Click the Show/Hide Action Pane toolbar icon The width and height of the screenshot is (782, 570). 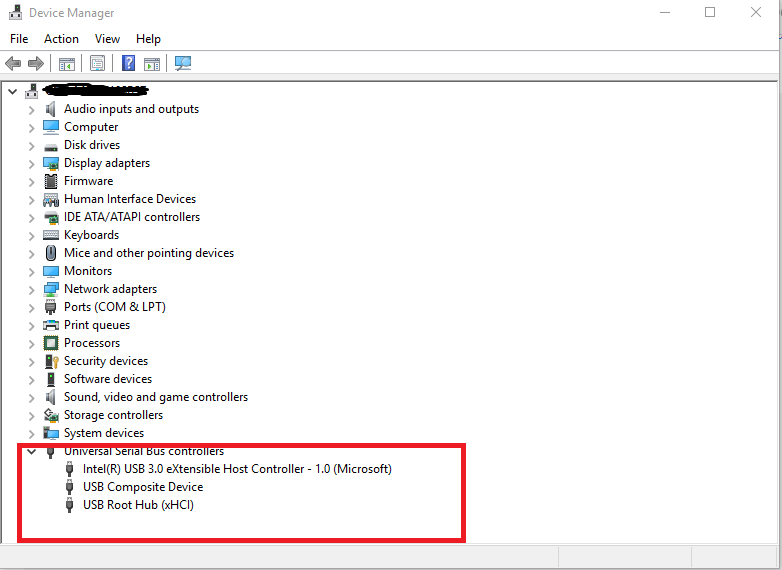152,64
